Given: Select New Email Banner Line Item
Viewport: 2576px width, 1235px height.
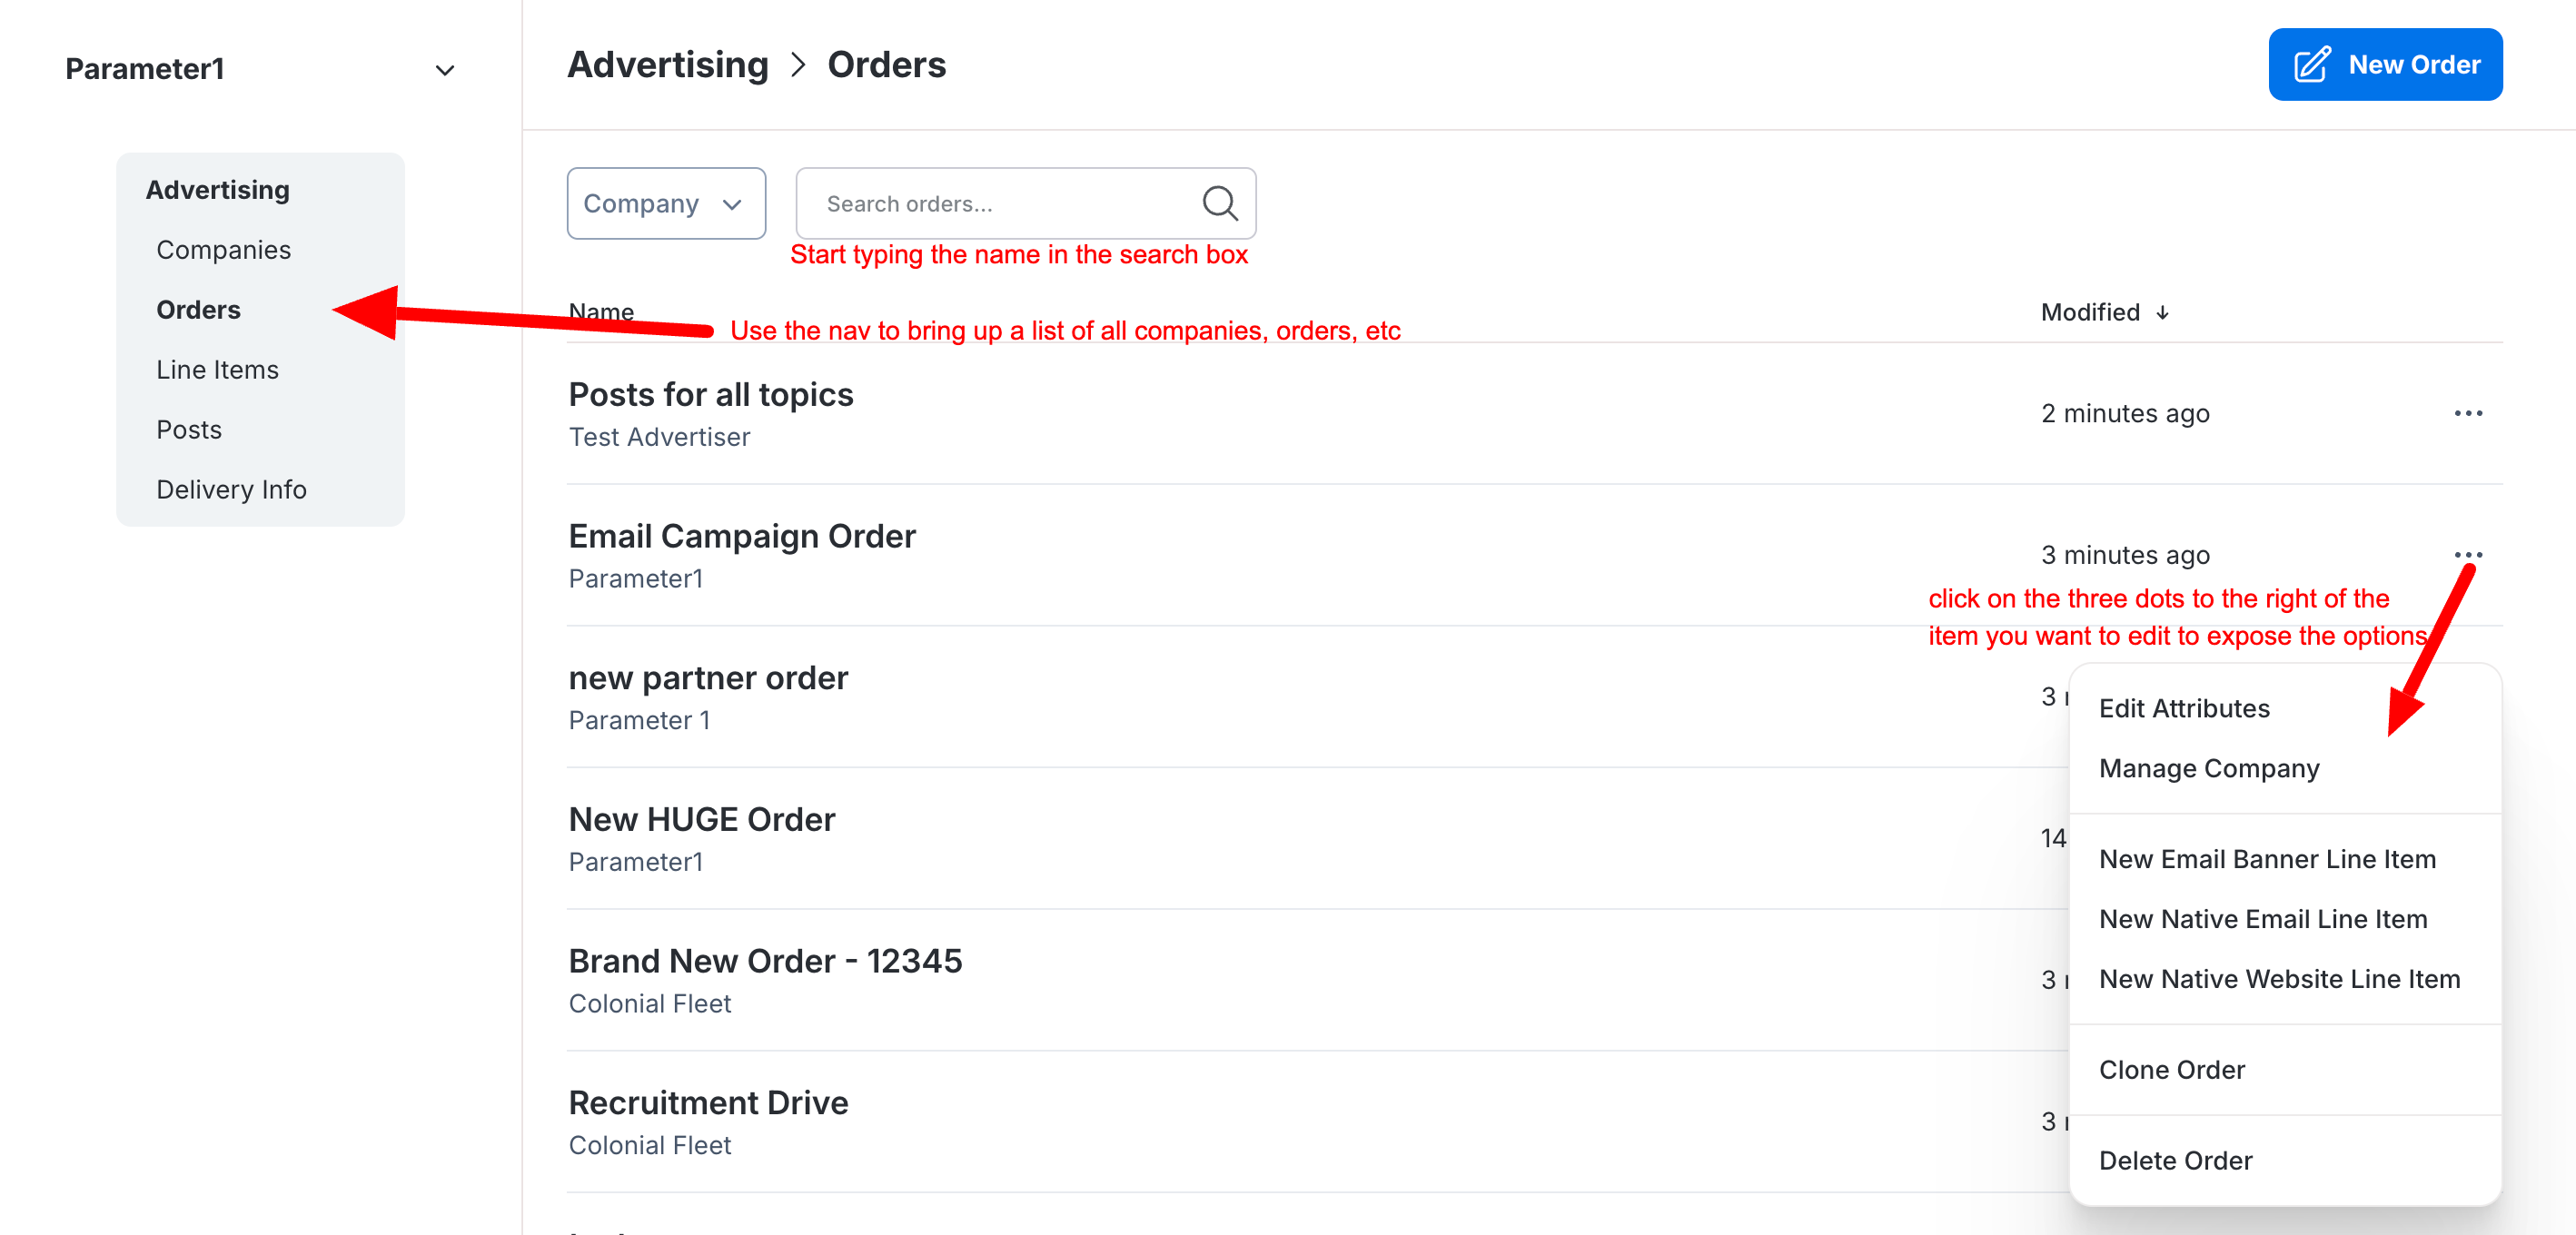Looking at the screenshot, I should (2266, 859).
